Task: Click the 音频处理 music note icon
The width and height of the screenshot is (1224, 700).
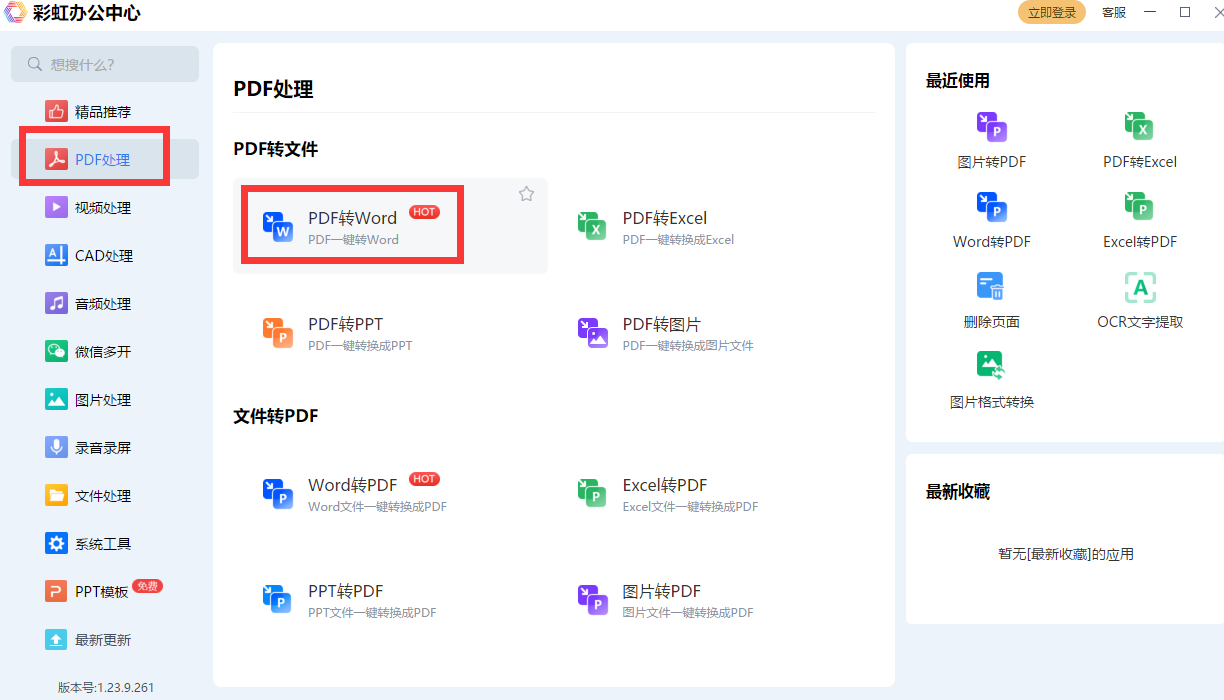Action: [56, 303]
